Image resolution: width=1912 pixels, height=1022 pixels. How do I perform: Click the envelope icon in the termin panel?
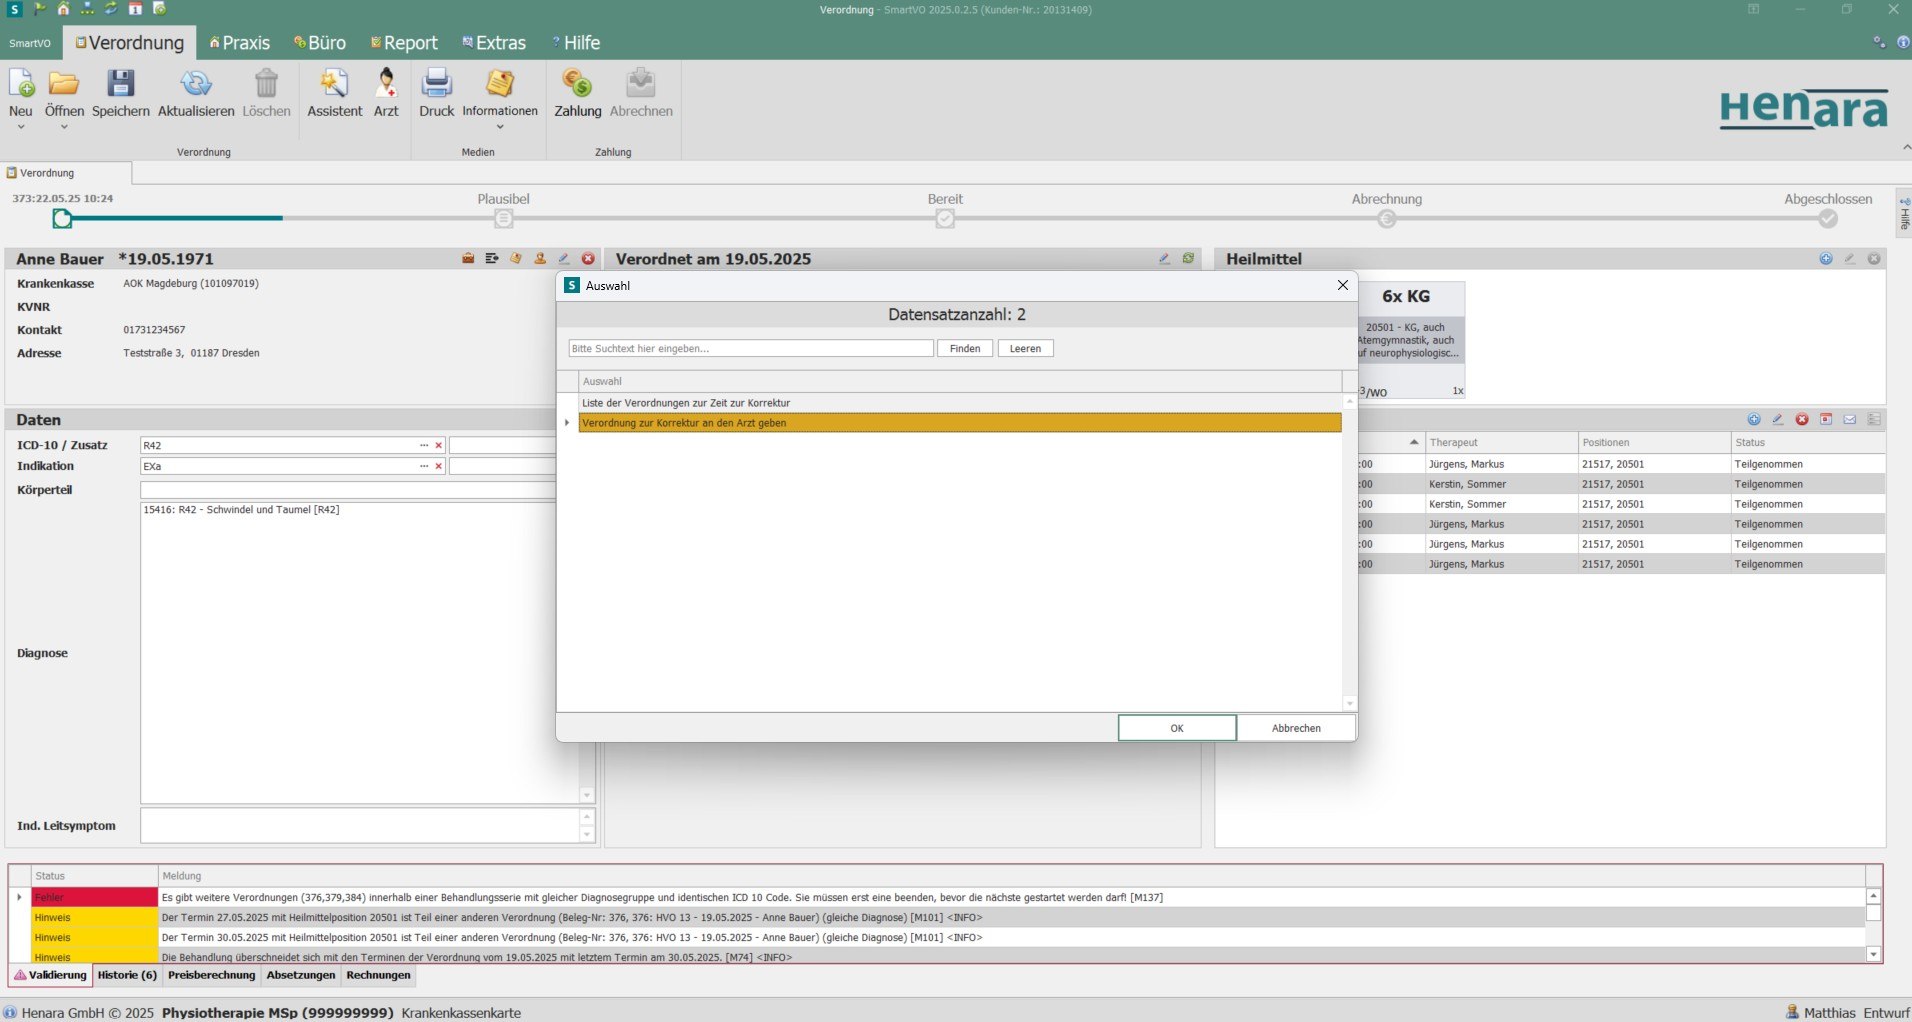1849,419
